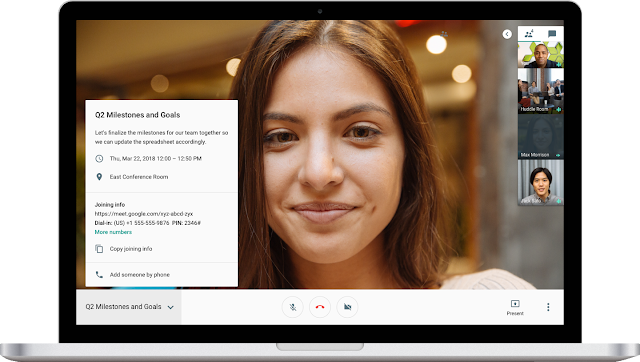Select the Jack Sato participant thumbnail
The height and width of the screenshot is (362, 640).
(x=540, y=182)
